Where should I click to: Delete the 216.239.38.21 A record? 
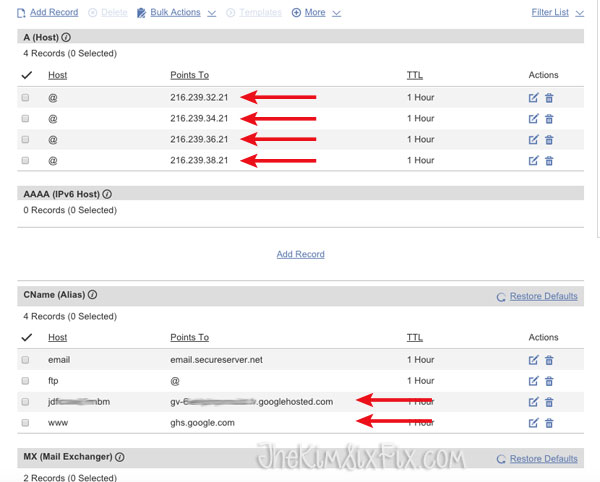(x=549, y=161)
